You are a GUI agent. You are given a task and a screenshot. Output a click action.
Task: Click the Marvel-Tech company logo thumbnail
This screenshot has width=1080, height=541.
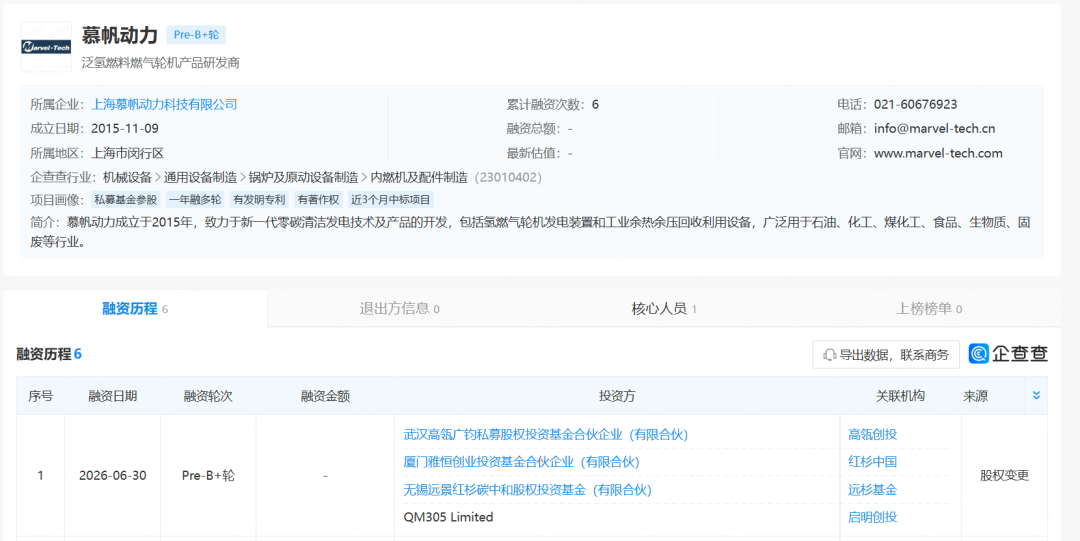(x=46, y=47)
